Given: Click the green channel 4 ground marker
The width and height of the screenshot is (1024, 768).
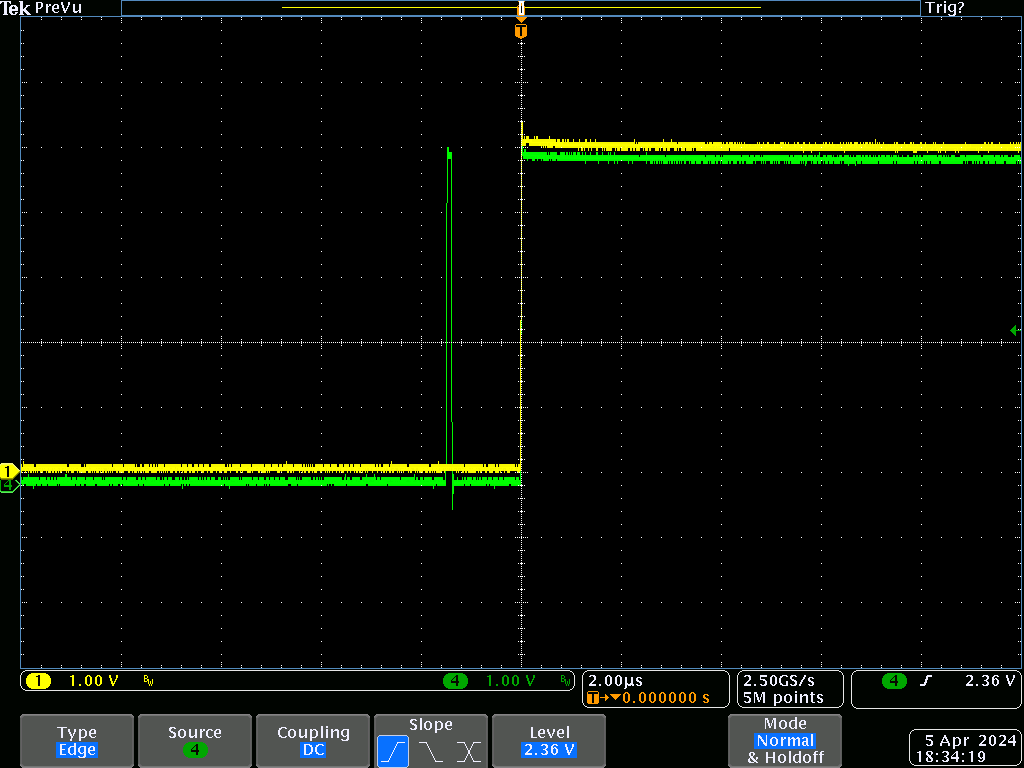Looking at the screenshot, I should tap(9, 485).
